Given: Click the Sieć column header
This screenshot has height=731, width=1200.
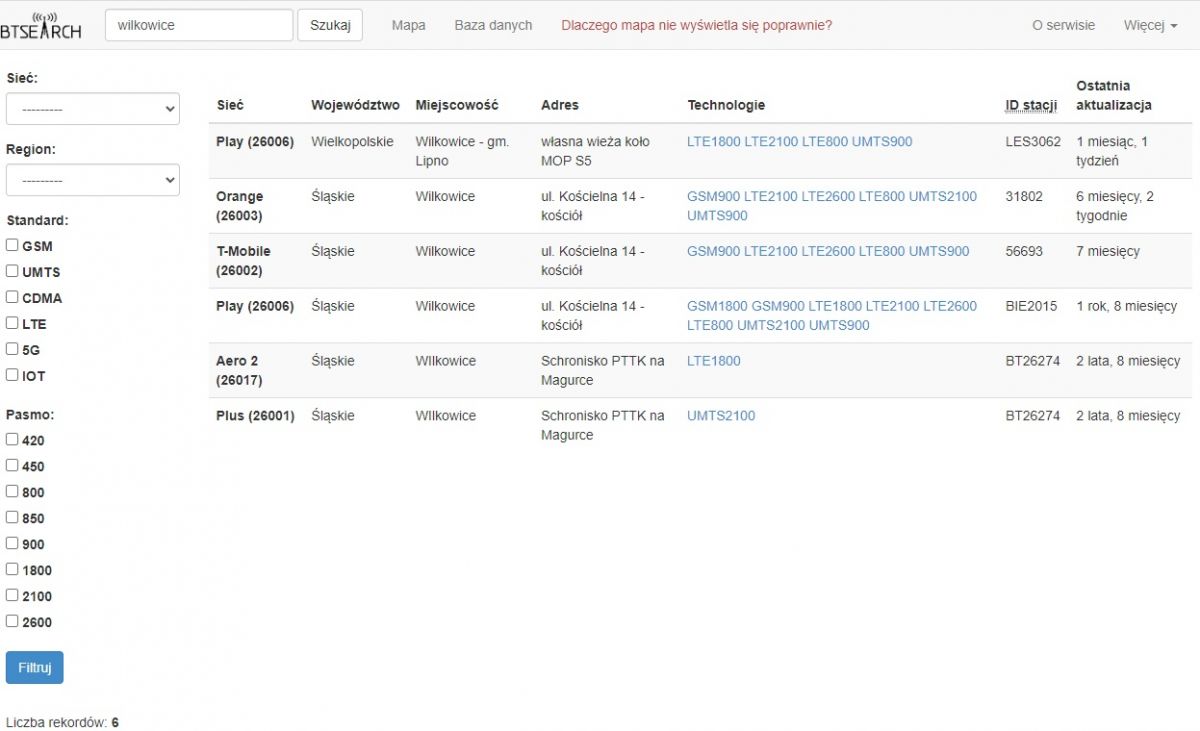Looking at the screenshot, I should (230, 105).
